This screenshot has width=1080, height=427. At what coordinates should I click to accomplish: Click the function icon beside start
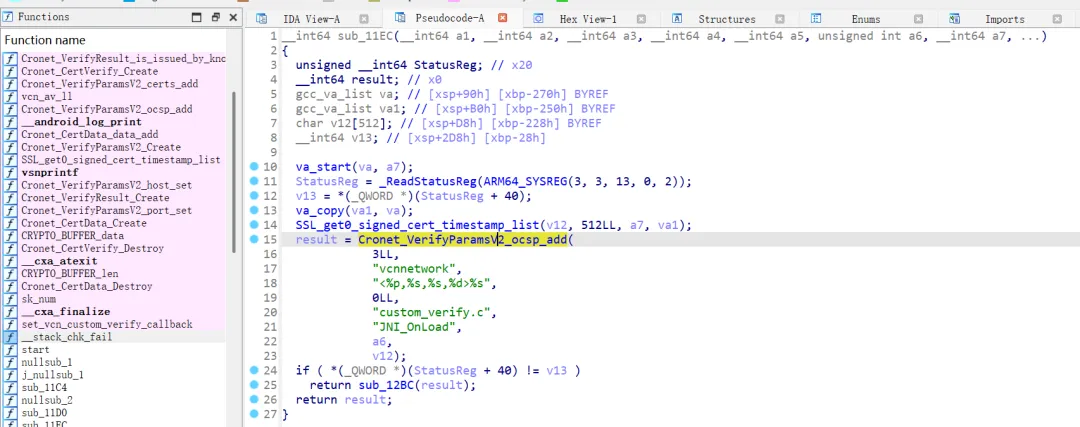[10, 350]
